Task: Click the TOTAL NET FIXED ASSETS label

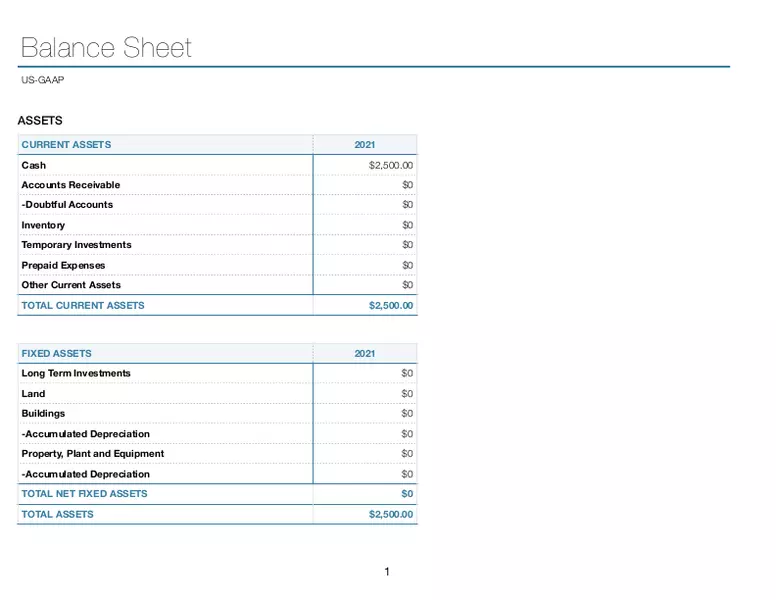Action: pyautogui.click(x=84, y=493)
